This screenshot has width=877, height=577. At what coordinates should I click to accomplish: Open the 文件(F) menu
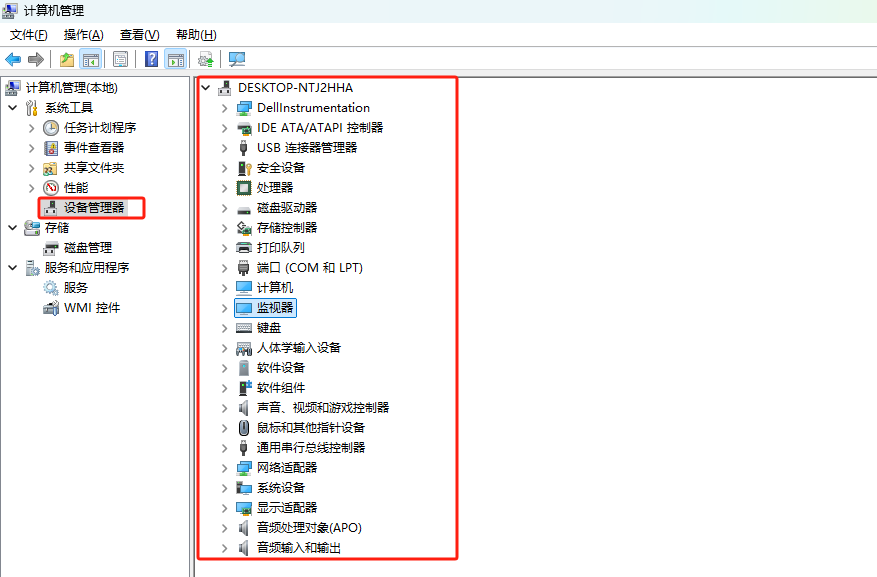(x=29, y=35)
